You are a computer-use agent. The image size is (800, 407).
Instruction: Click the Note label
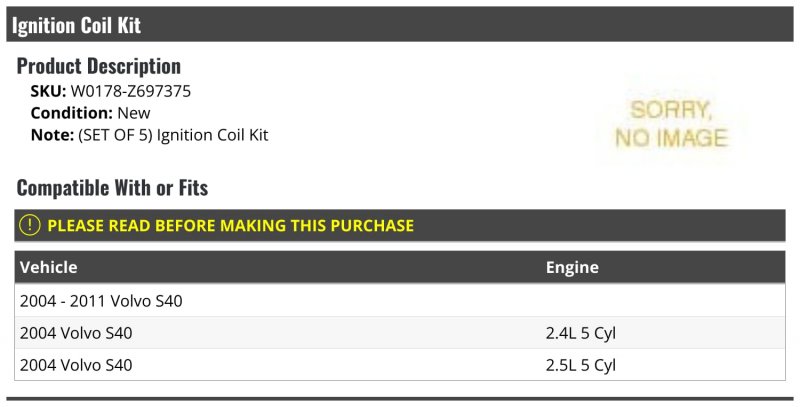(52, 135)
